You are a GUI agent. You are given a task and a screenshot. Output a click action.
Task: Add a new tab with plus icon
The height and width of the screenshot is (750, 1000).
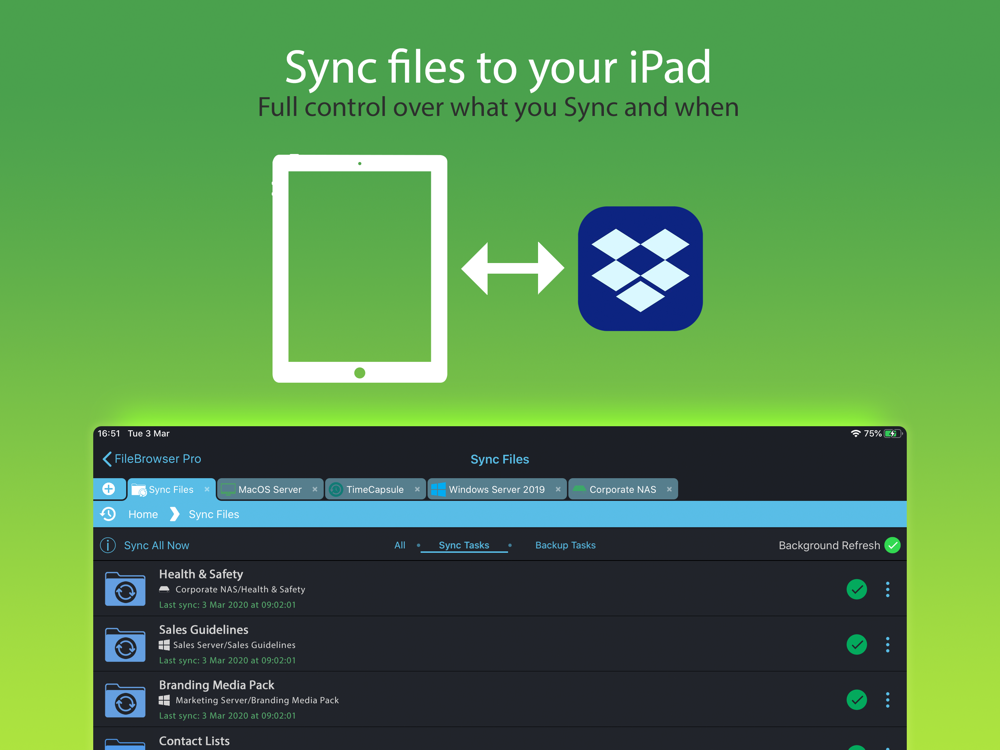click(x=108, y=489)
